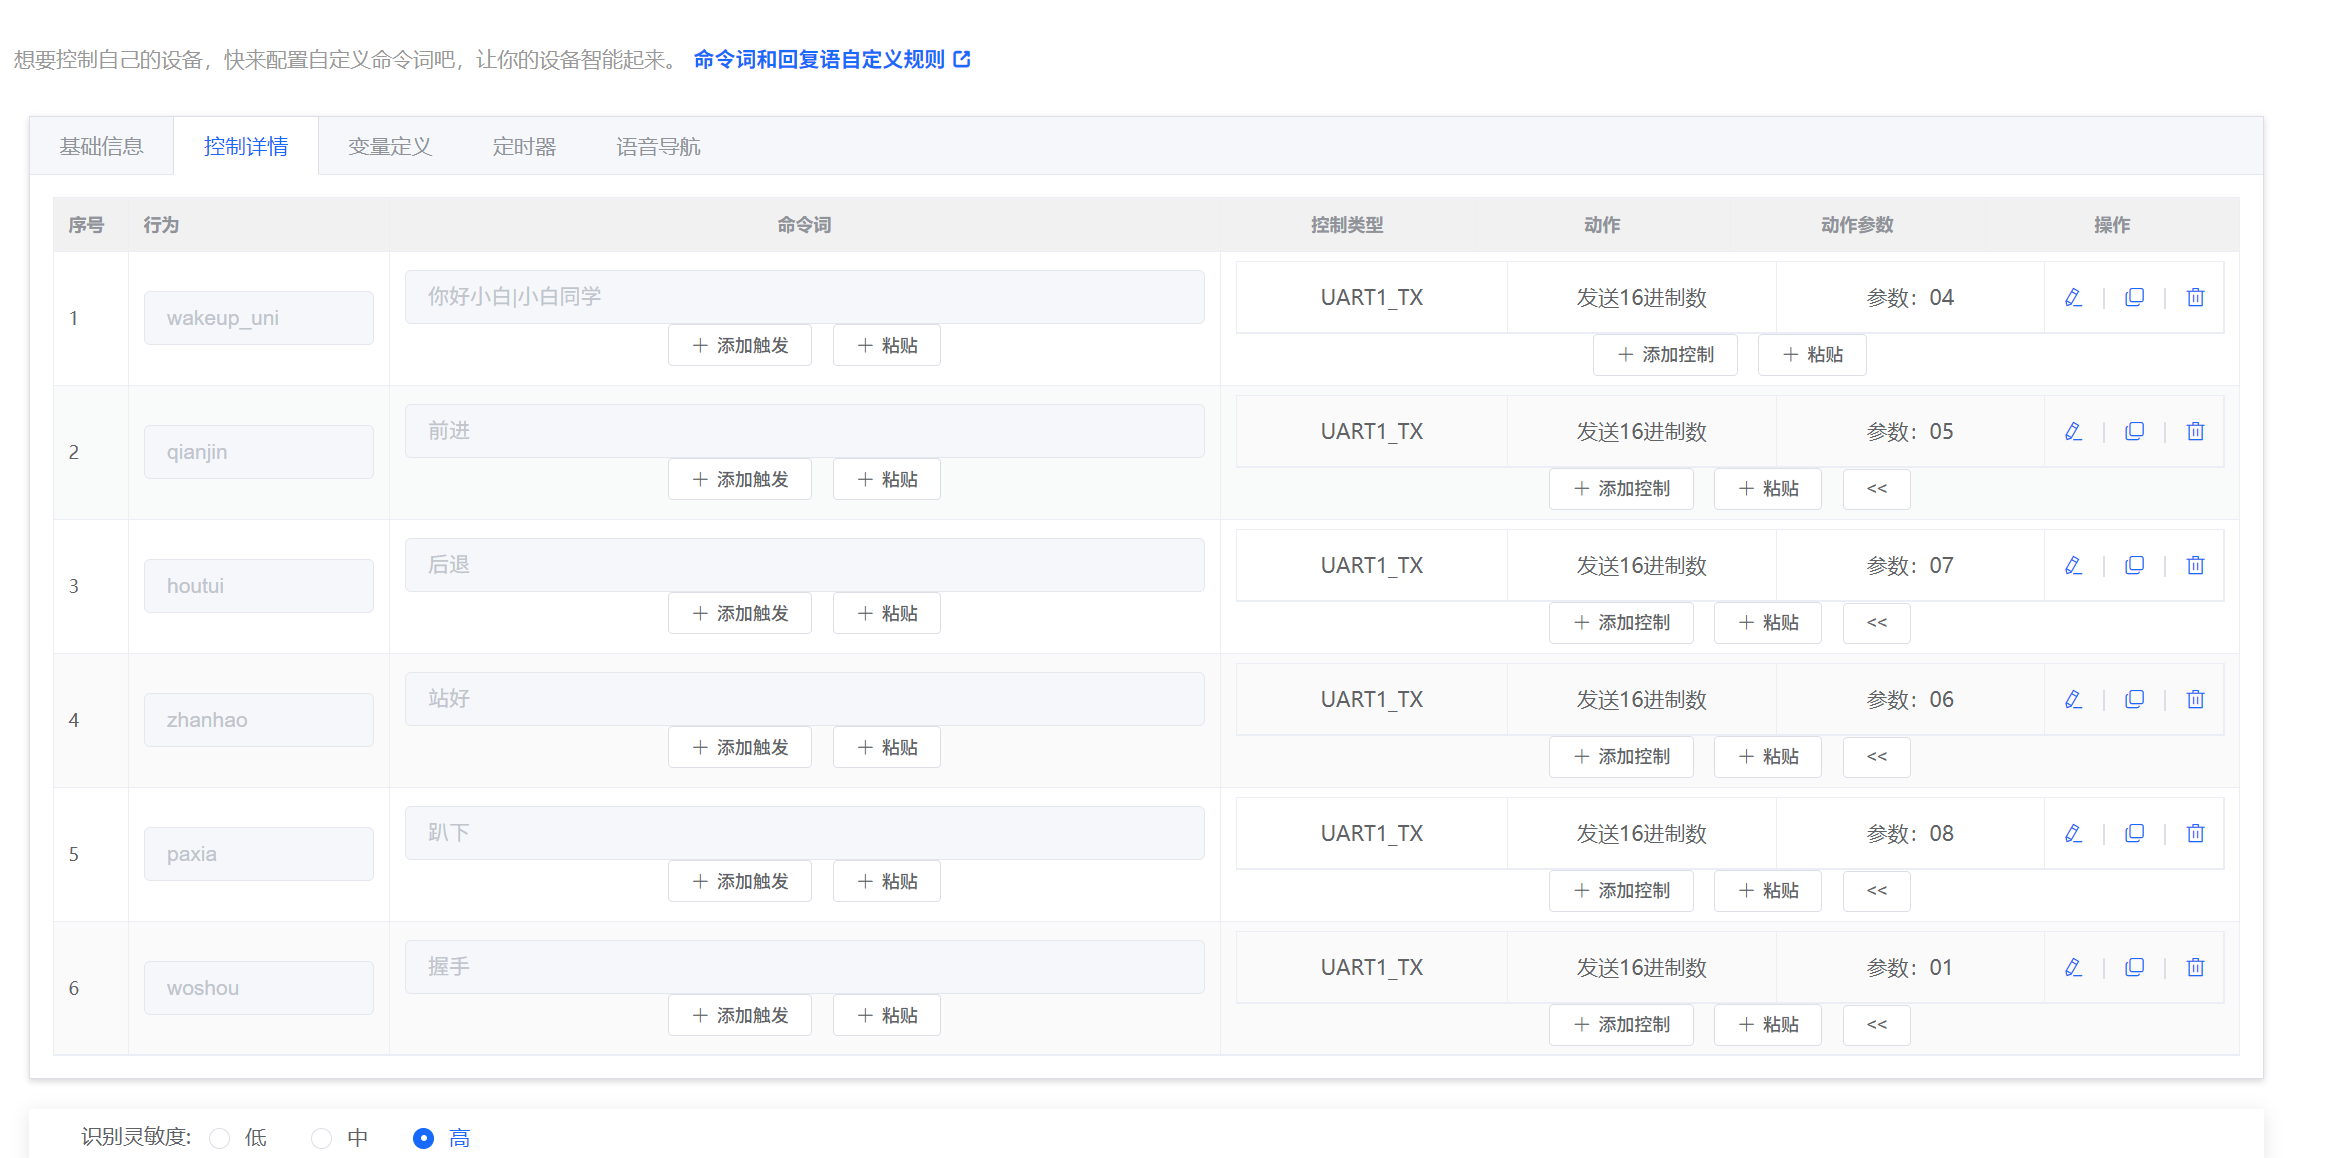
Task: Click the edit pencil icon for wakeup_uni row
Action: [x=2073, y=297]
